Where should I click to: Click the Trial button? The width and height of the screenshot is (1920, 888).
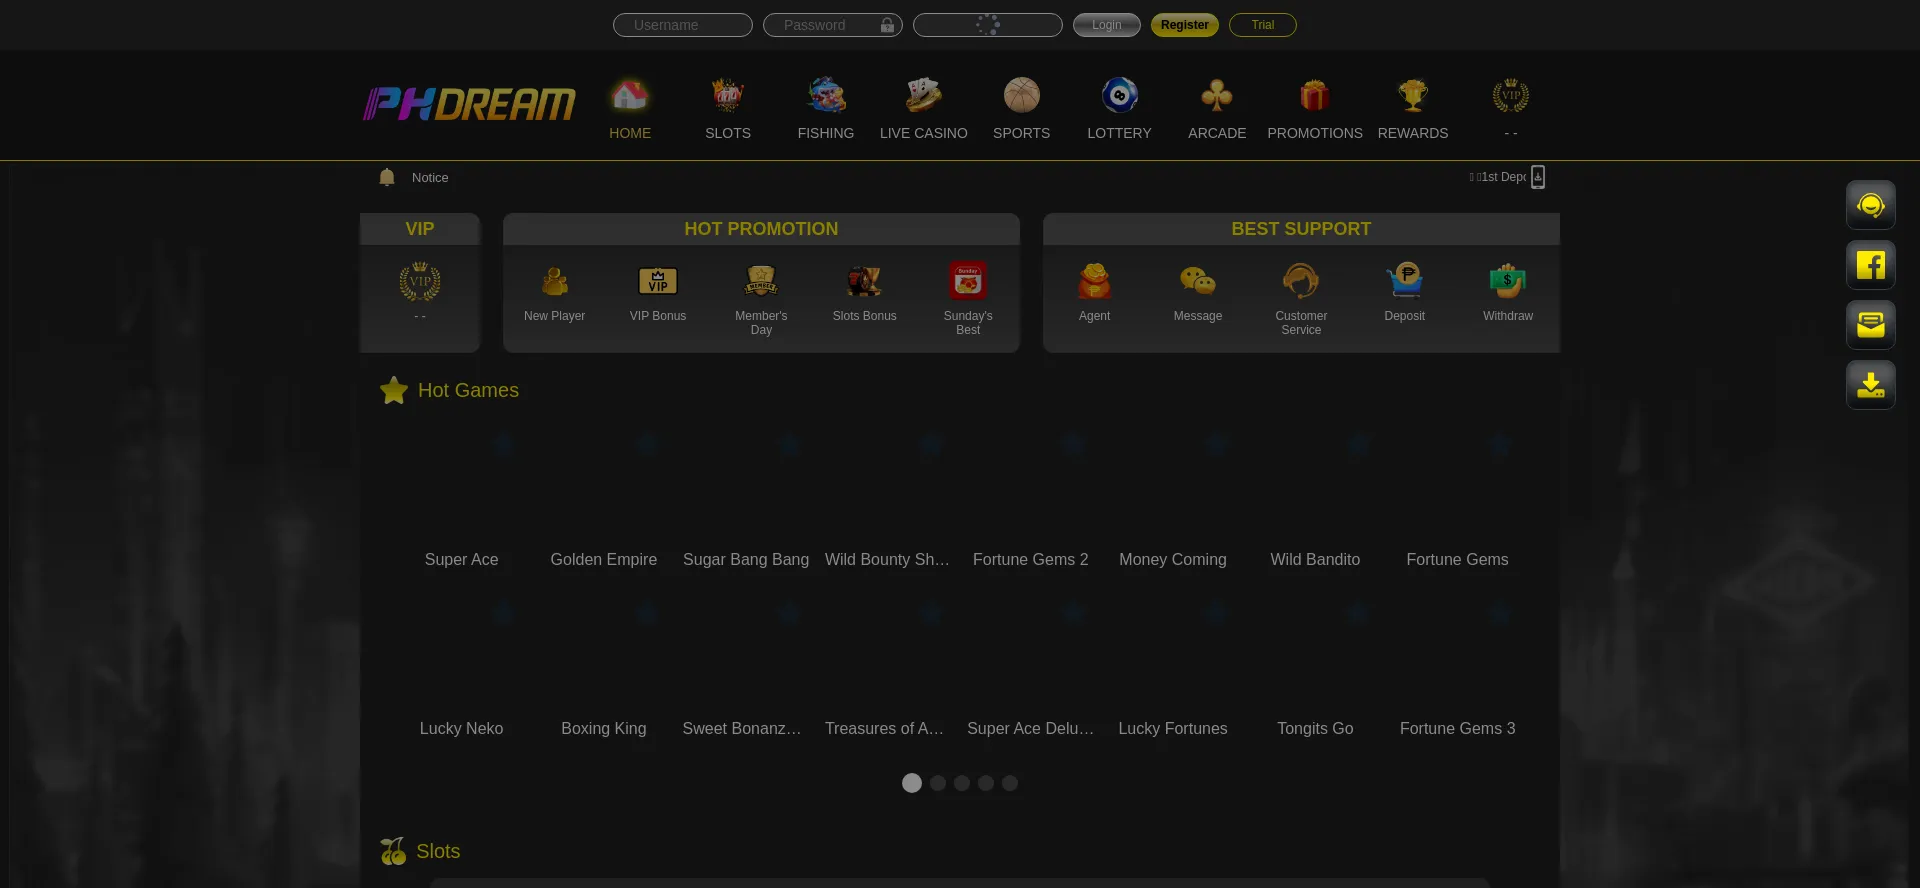pos(1263,25)
